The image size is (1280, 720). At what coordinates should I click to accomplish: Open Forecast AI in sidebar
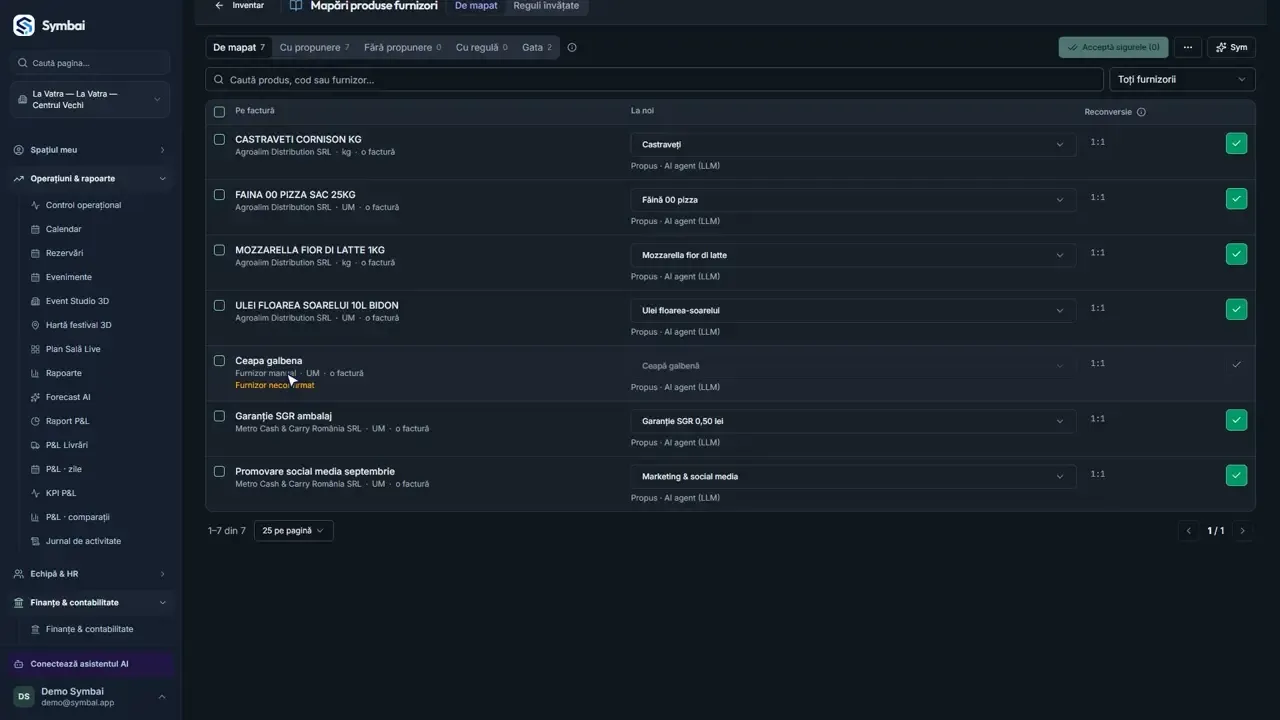68,397
